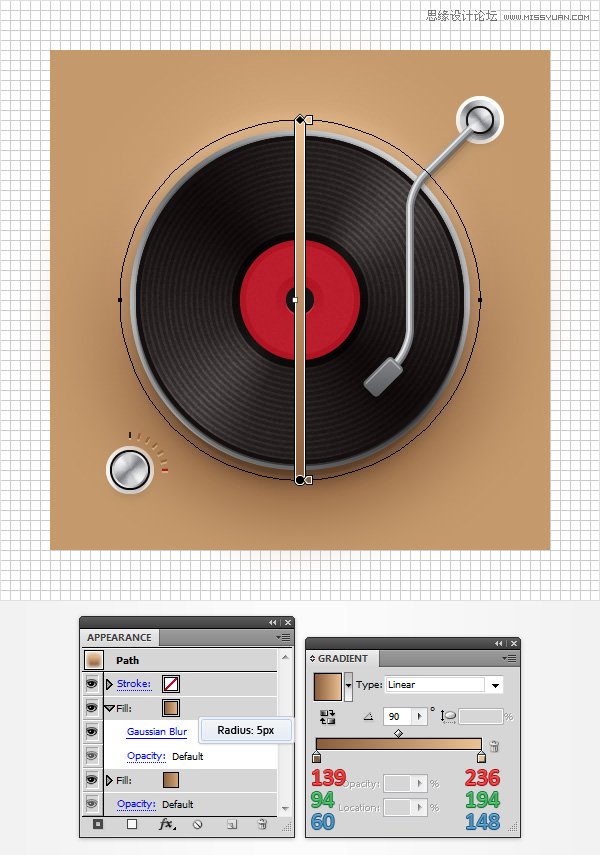Click the right anchor of the circle outline
This screenshot has height=855, width=600.
pos(479,299)
